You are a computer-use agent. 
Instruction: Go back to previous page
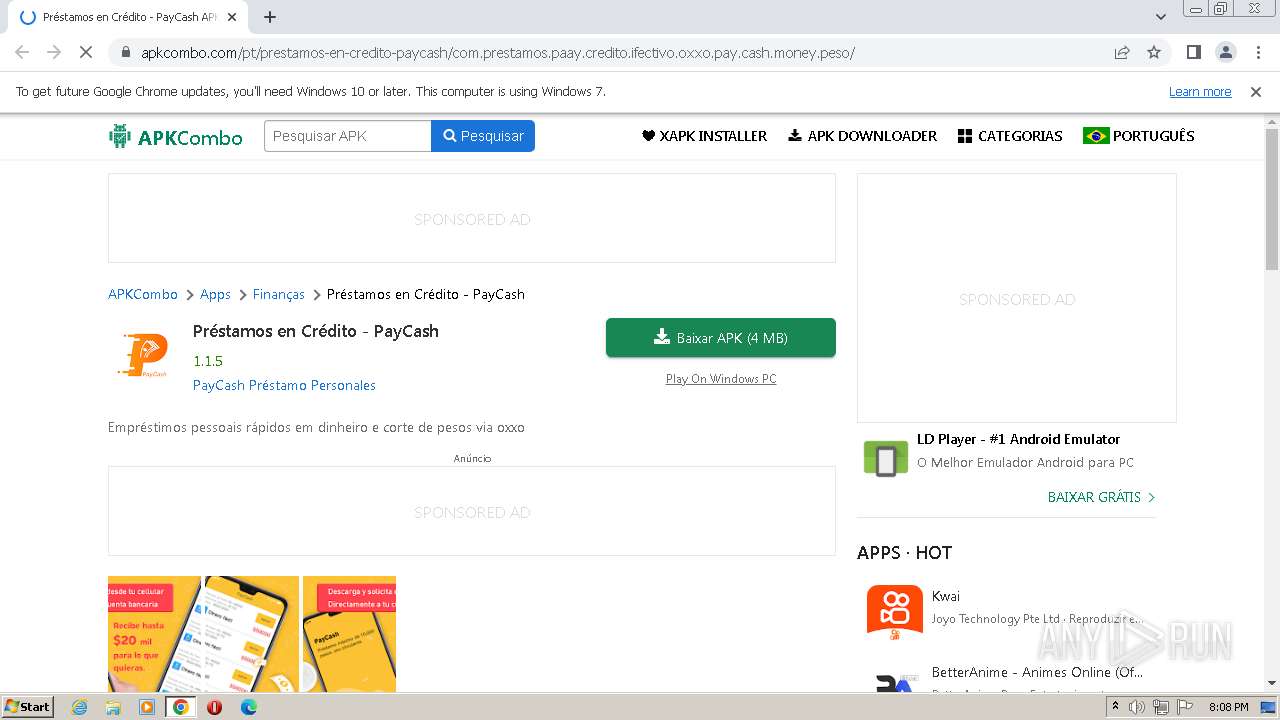coord(22,52)
